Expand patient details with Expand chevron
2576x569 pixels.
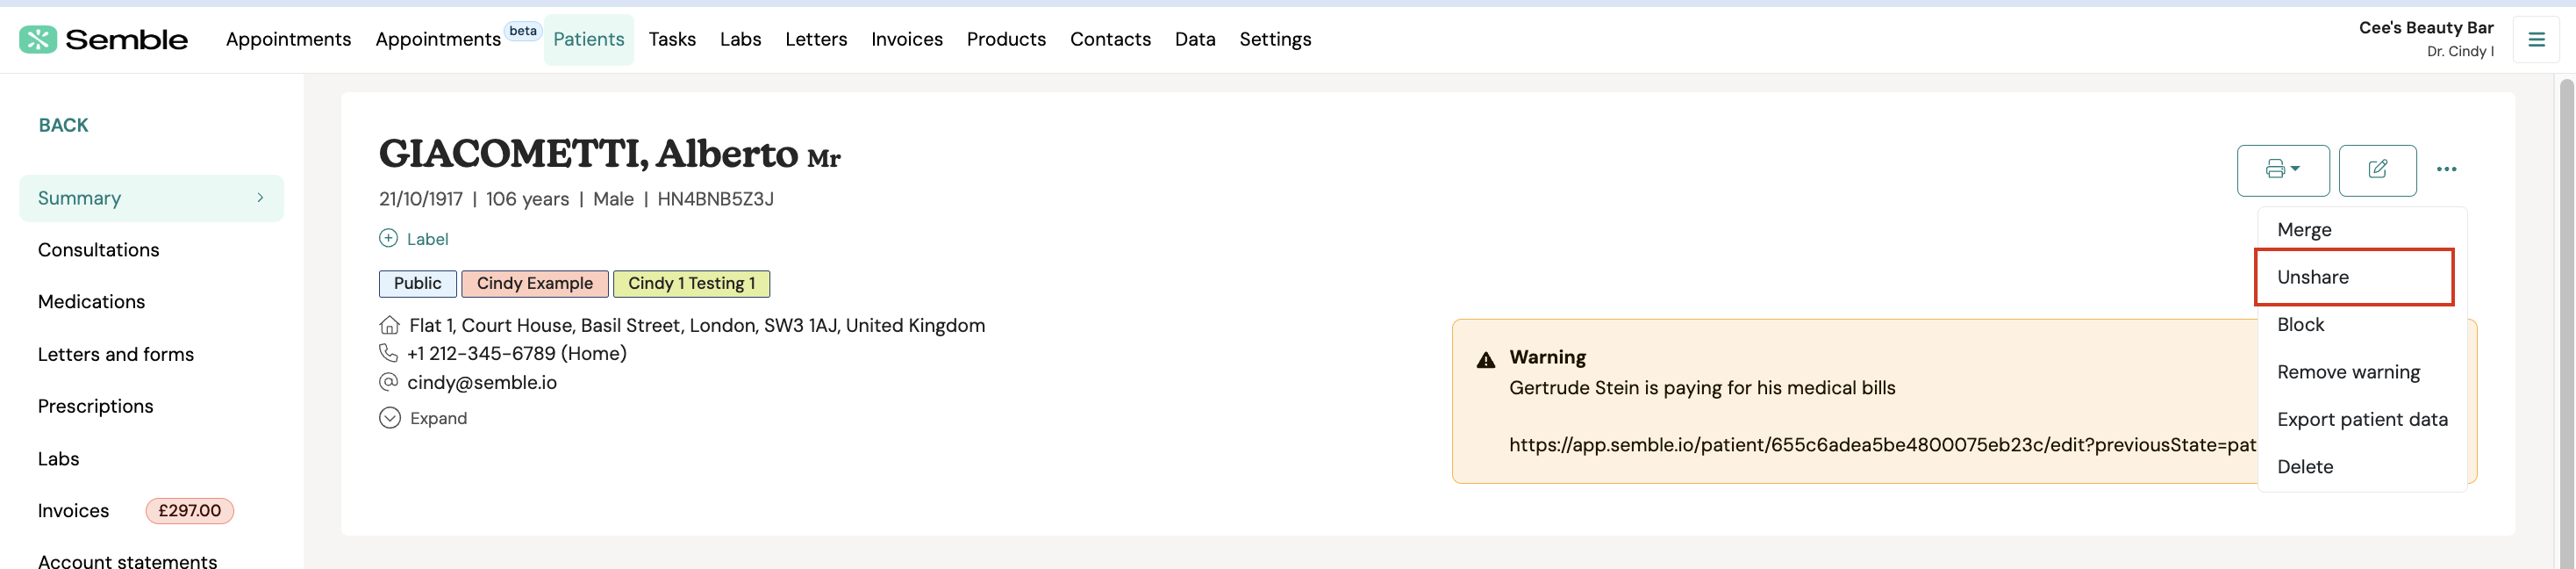[390, 418]
